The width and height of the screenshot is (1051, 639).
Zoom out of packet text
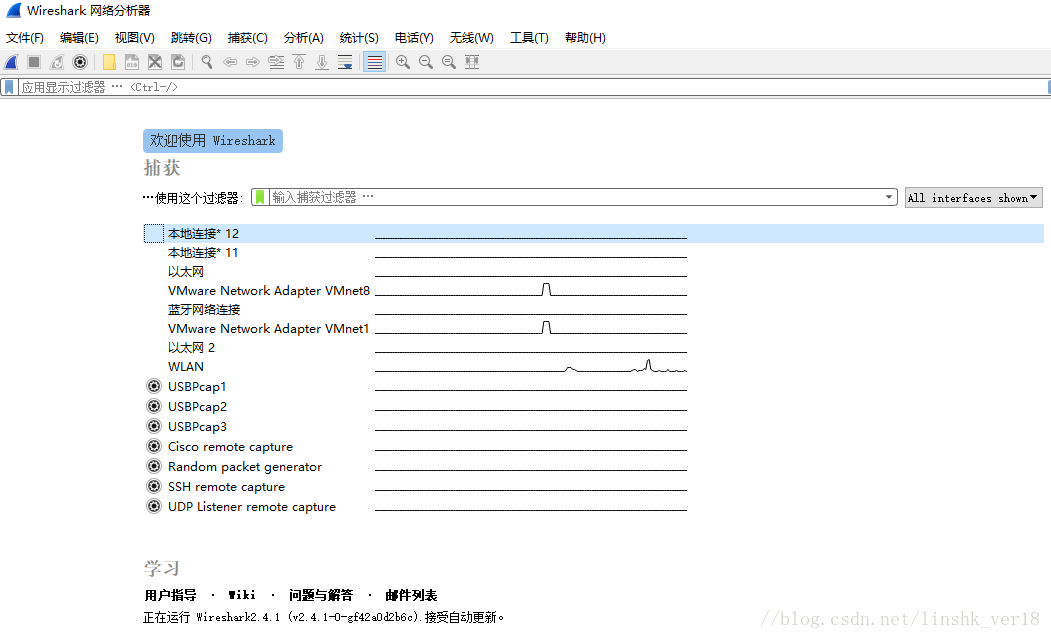[x=426, y=62]
